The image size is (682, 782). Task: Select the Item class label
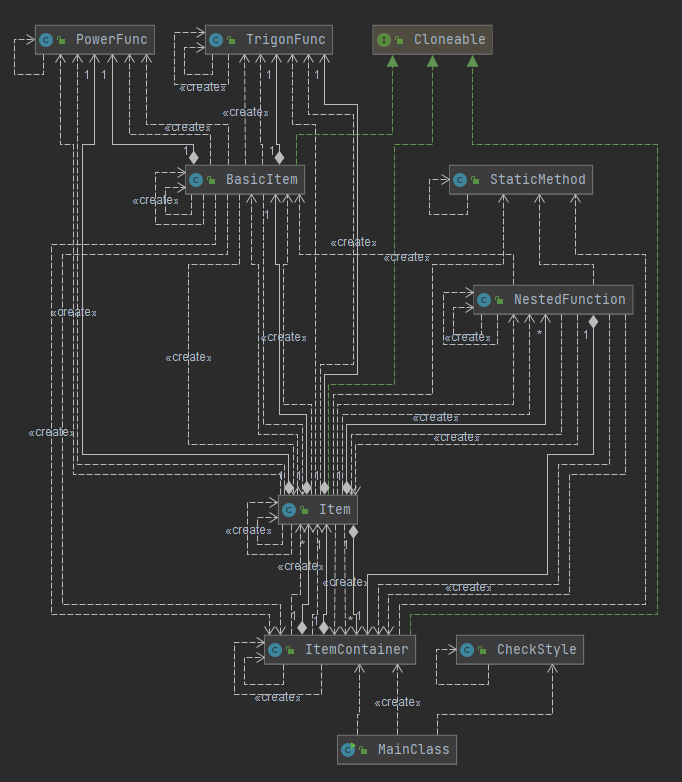[335, 510]
